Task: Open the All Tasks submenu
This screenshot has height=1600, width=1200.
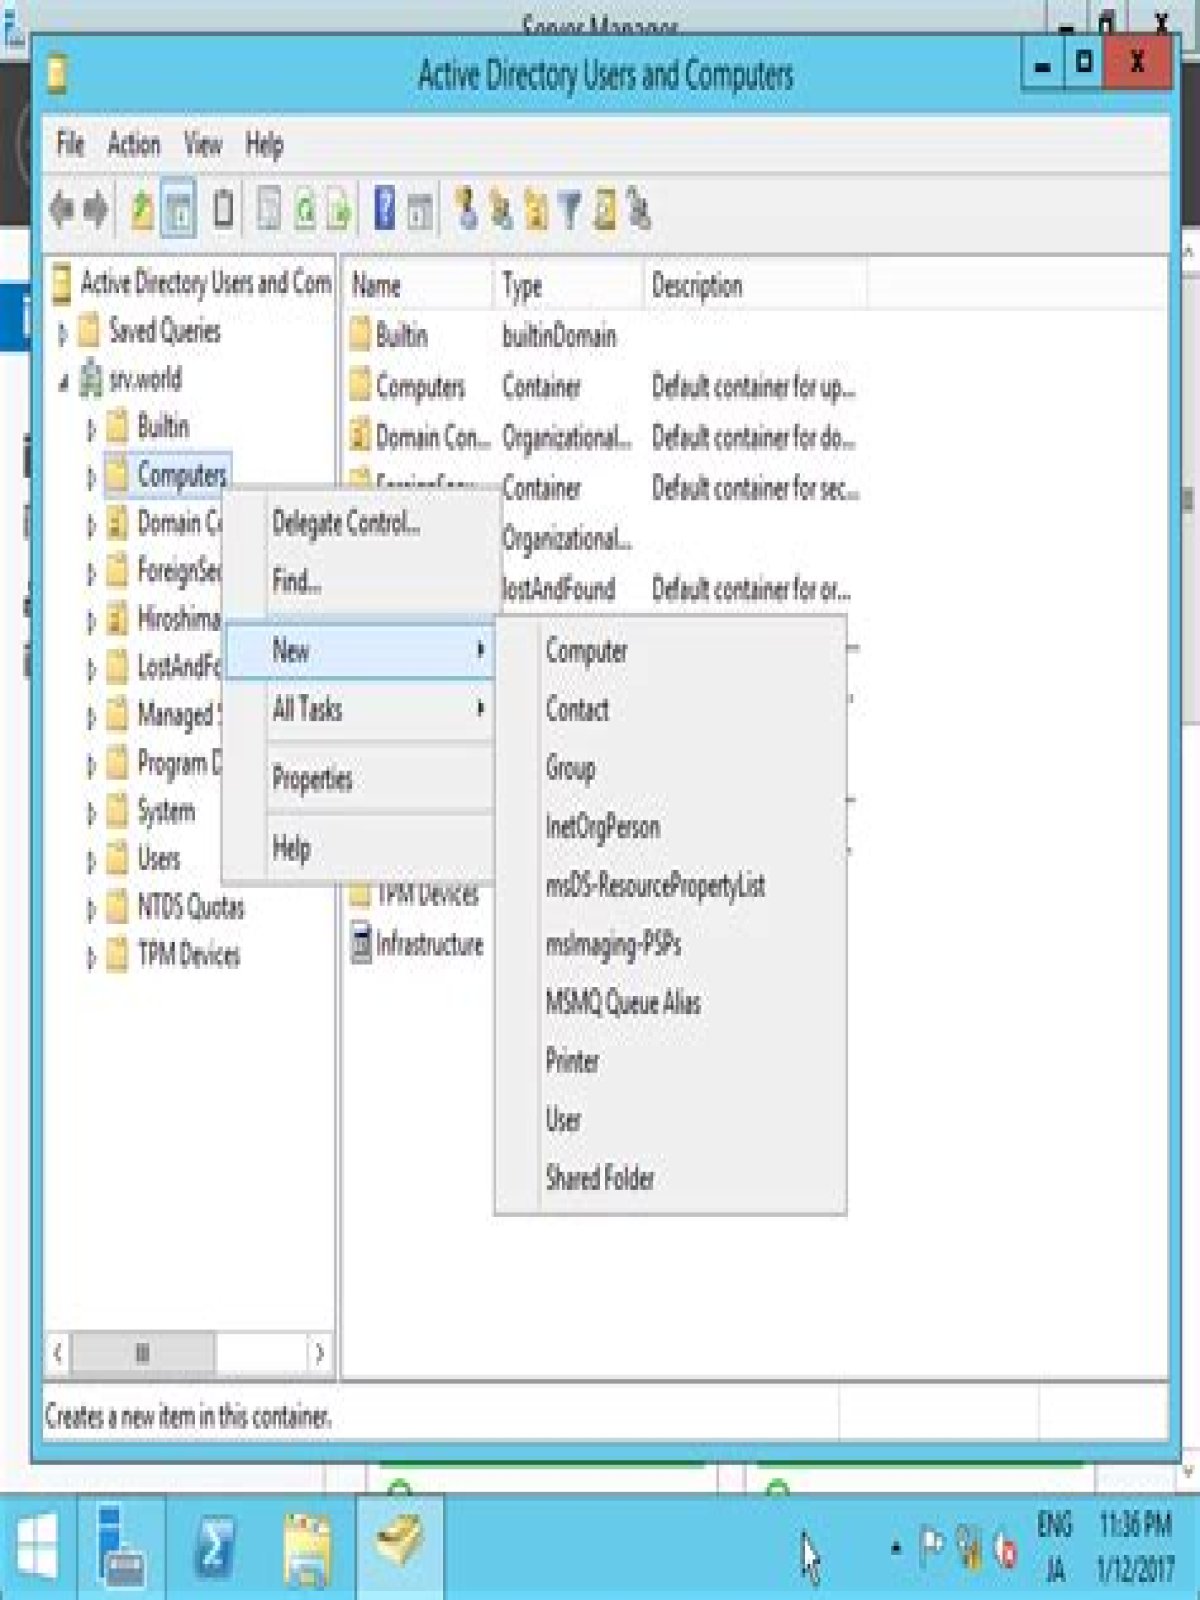Action: pyautogui.click(x=361, y=709)
